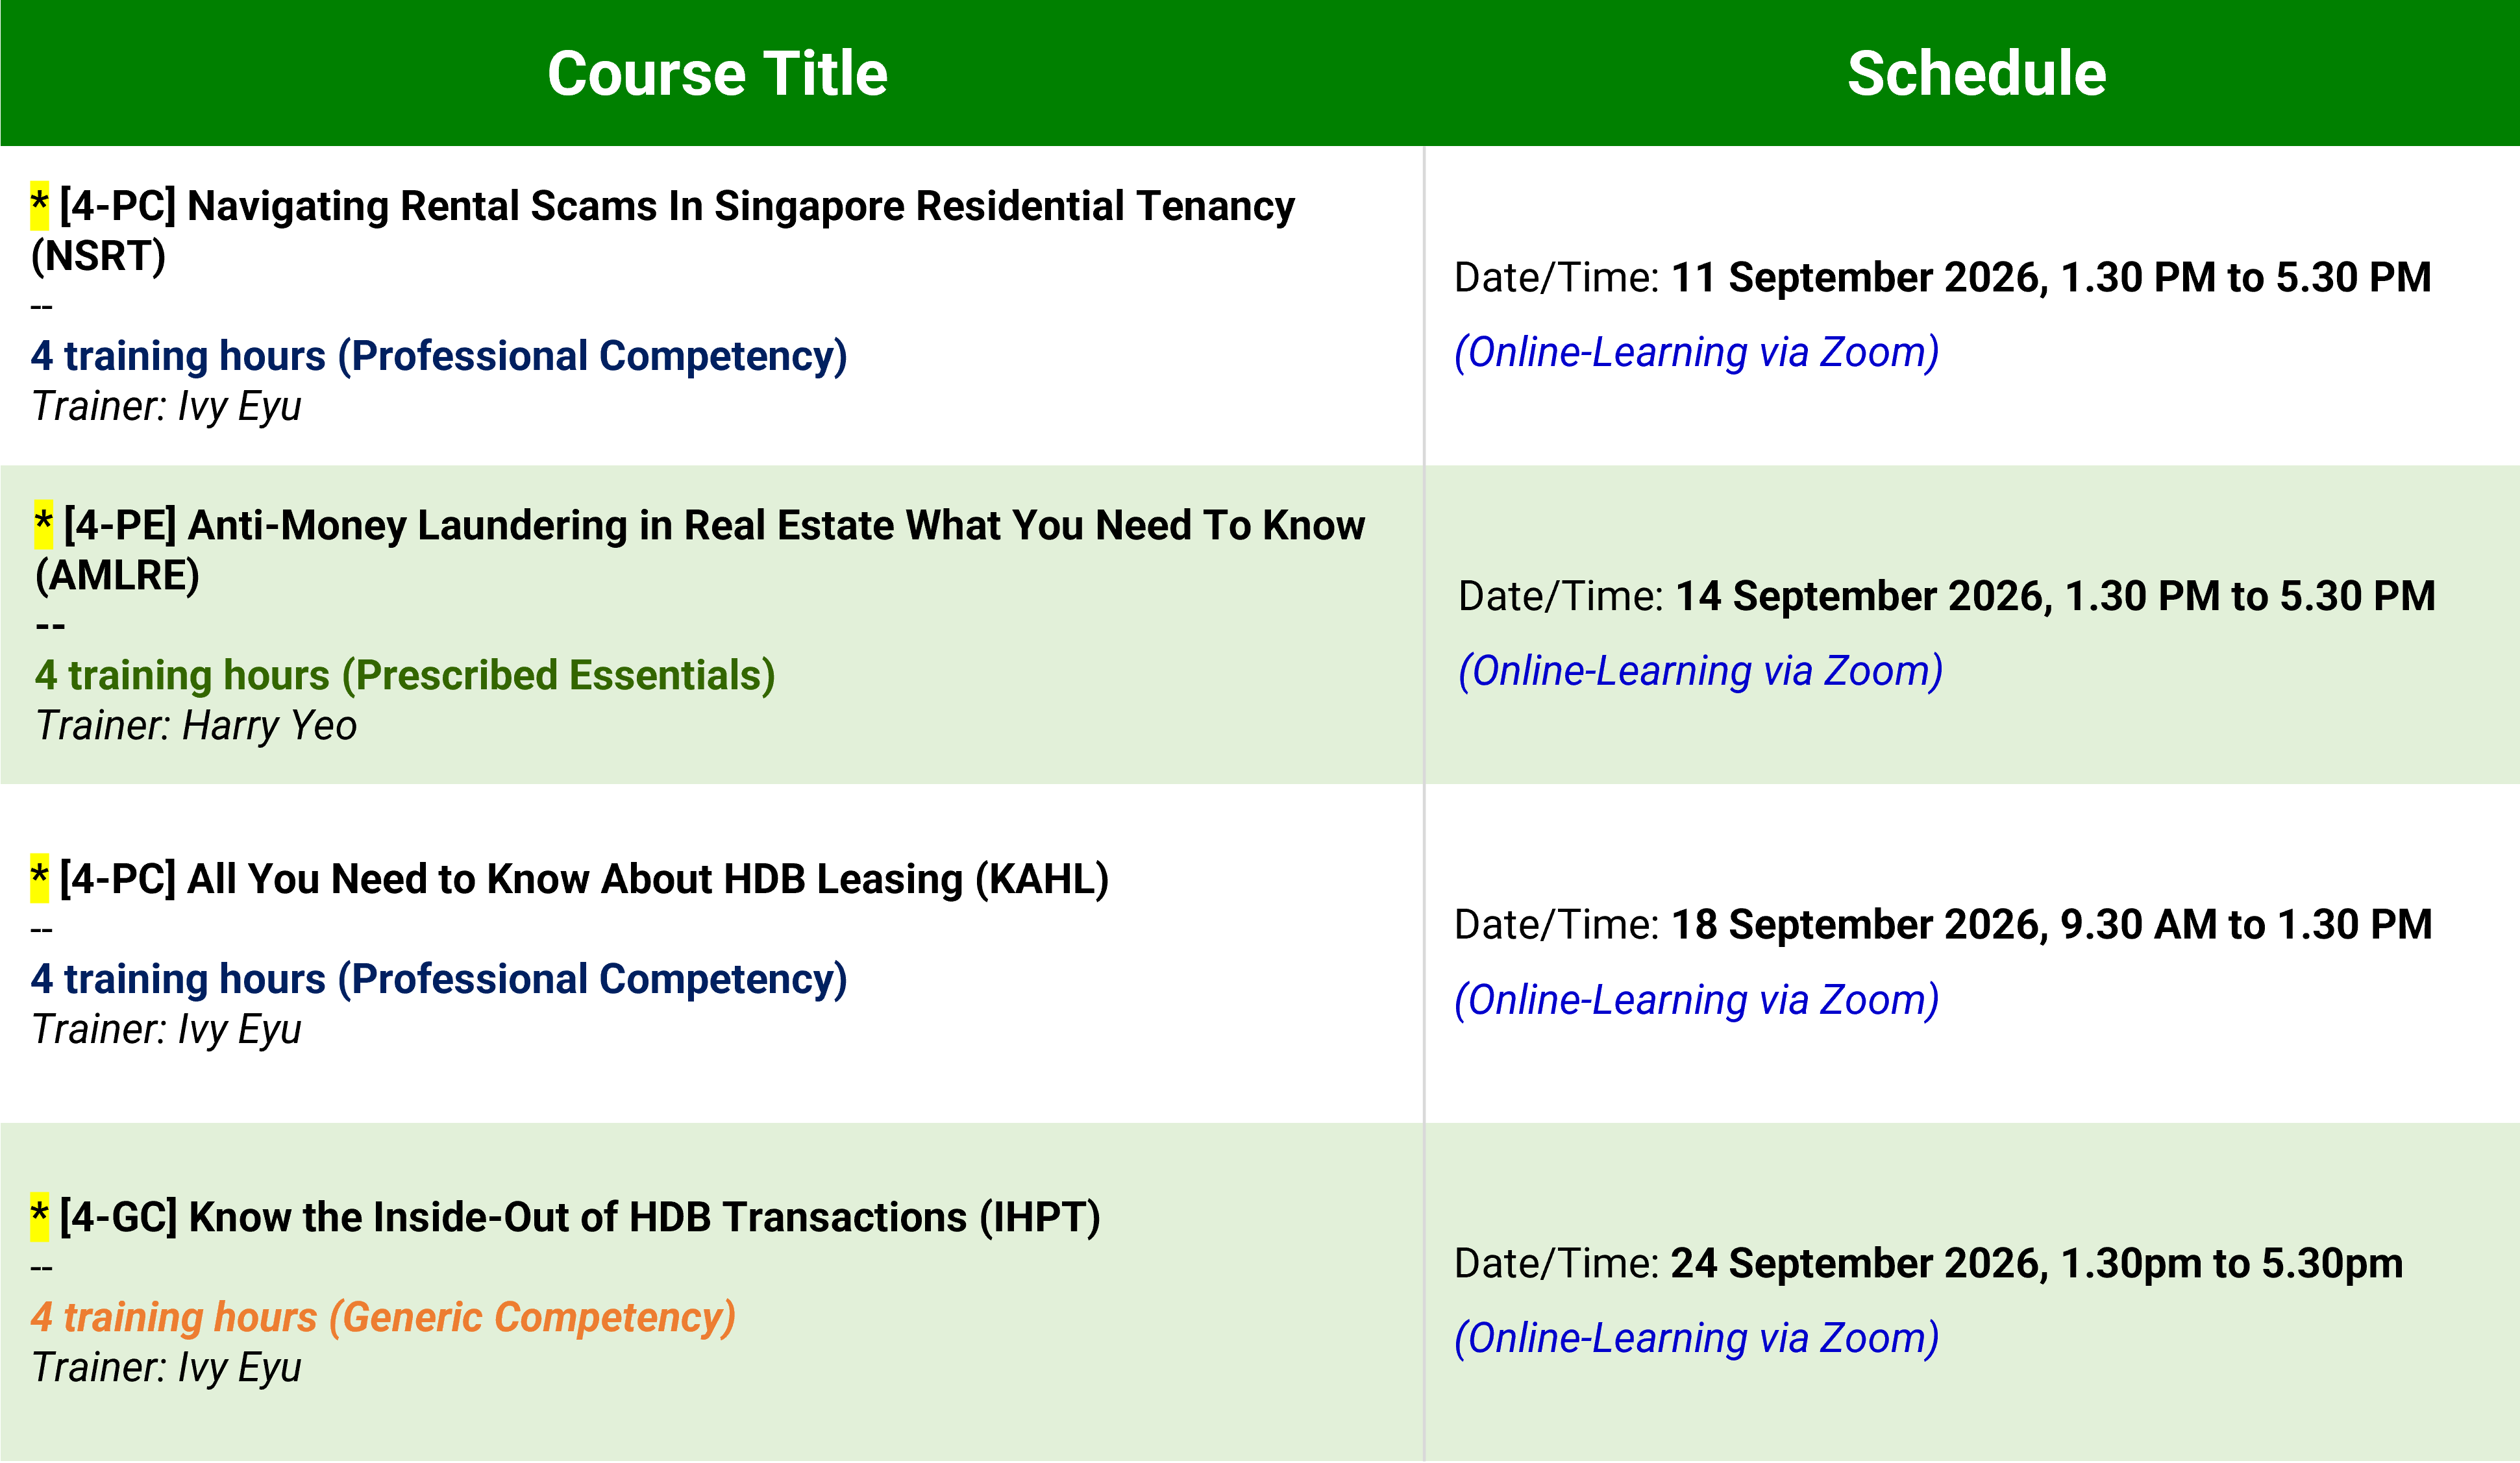Click the Prescribed Essentials training hours text
Image resolution: width=2520 pixels, height=1463 pixels.
click(x=405, y=675)
